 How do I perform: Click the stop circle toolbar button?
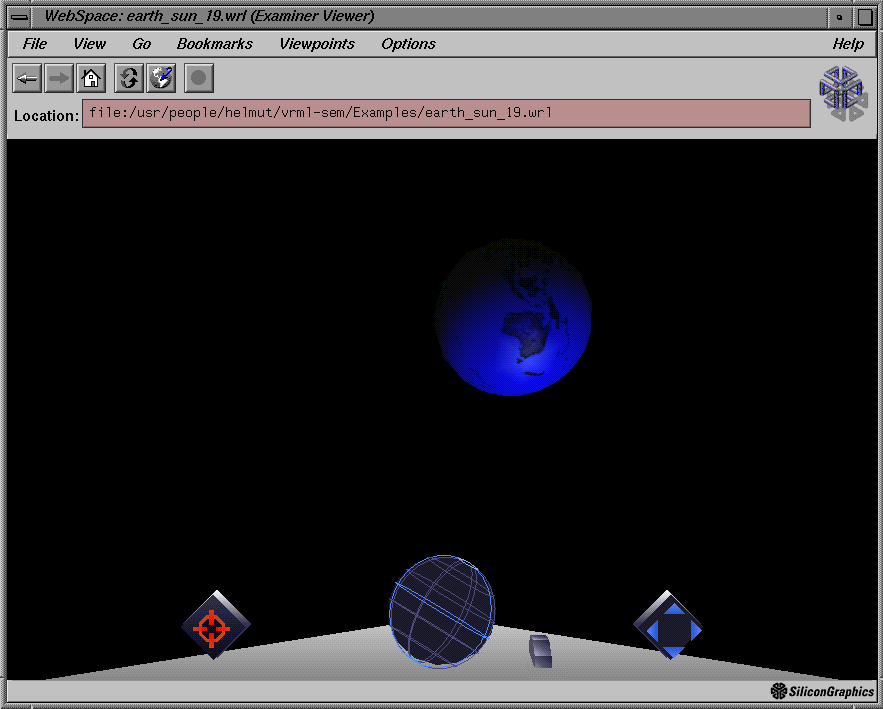pyautogui.click(x=199, y=78)
